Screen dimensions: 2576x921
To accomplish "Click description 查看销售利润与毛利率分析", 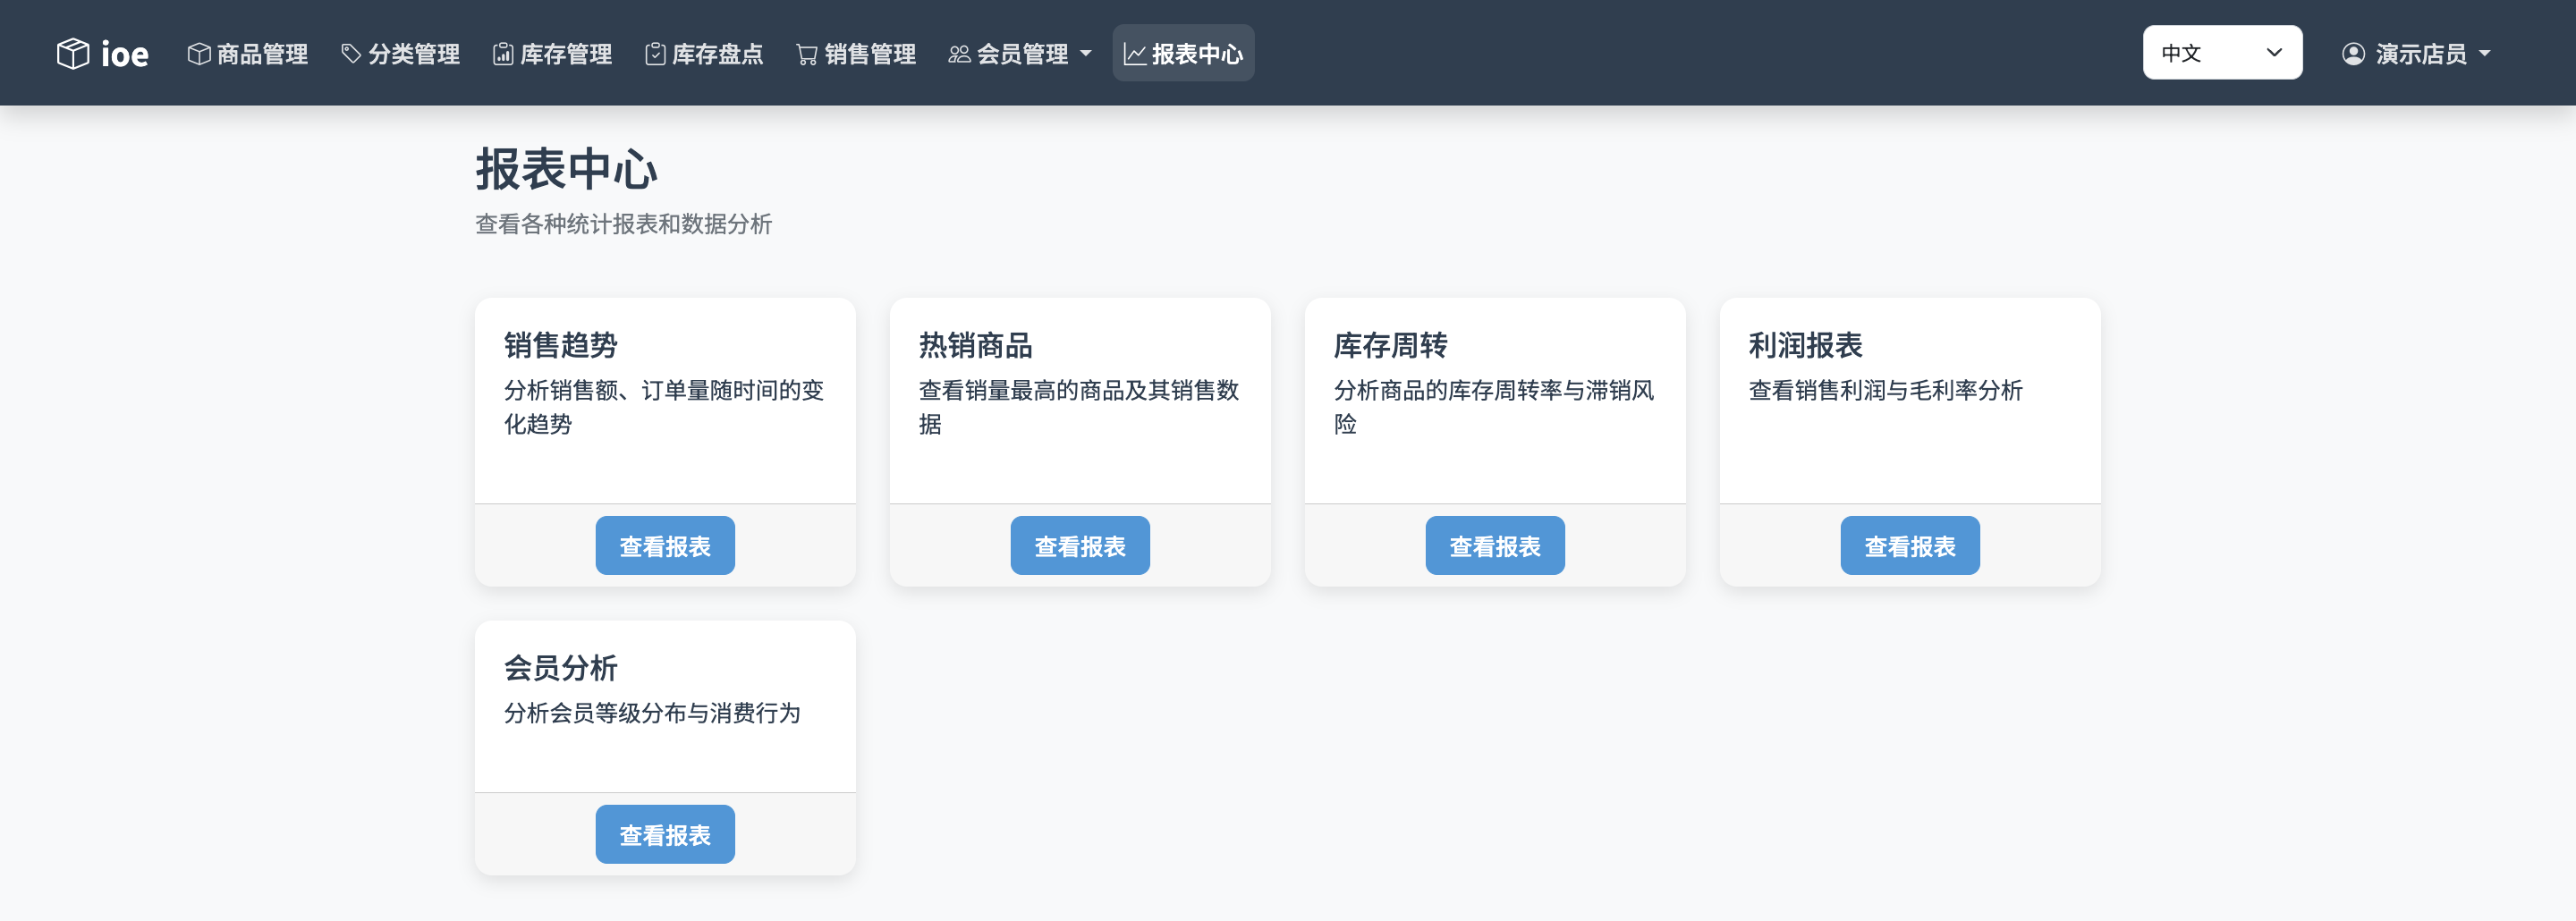I will click(1886, 390).
